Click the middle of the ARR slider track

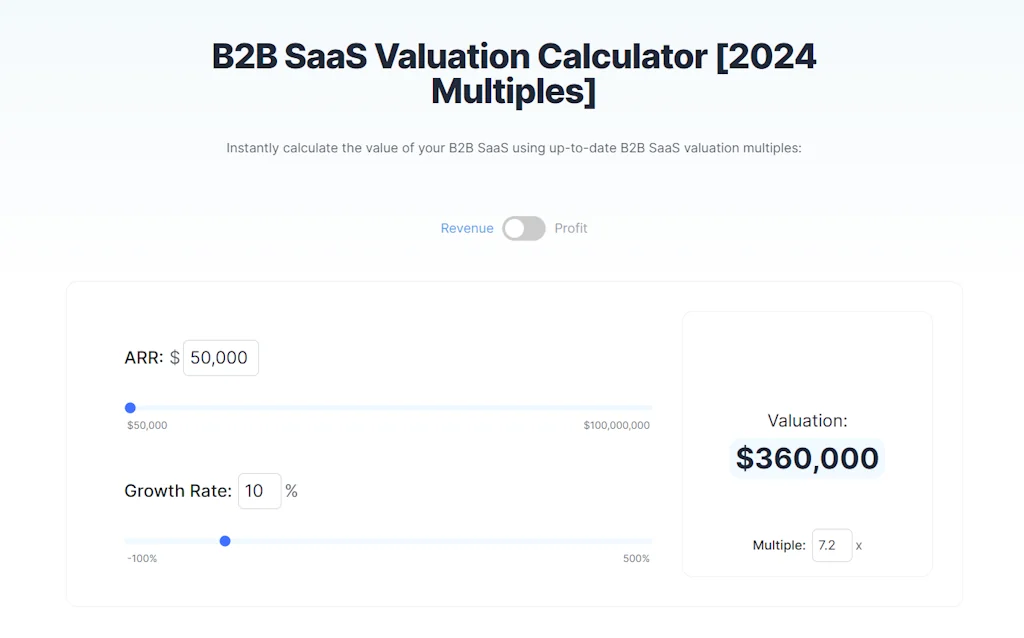[x=390, y=407]
